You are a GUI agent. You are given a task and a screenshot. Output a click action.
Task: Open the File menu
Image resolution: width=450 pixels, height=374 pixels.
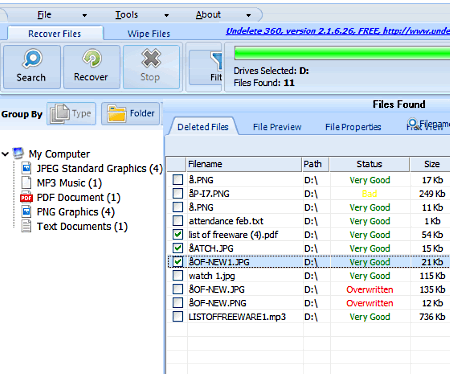tap(44, 15)
